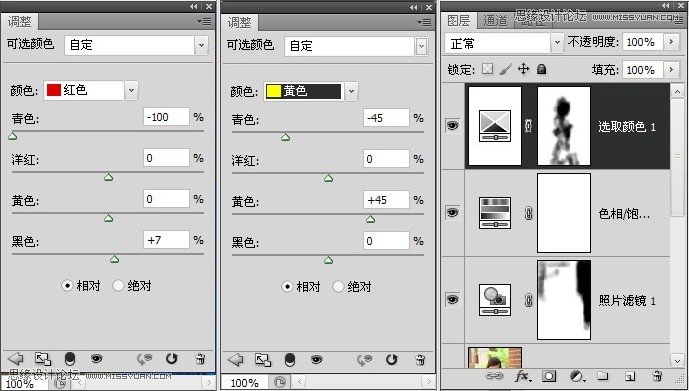Click 青色 slider handle in 红色 panel
The image size is (689, 391).
pyautogui.click(x=13, y=136)
